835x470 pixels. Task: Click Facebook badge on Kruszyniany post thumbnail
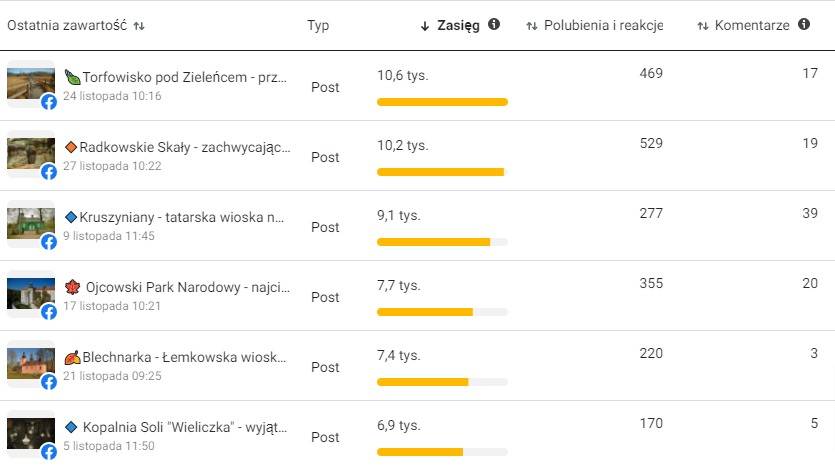pos(49,242)
